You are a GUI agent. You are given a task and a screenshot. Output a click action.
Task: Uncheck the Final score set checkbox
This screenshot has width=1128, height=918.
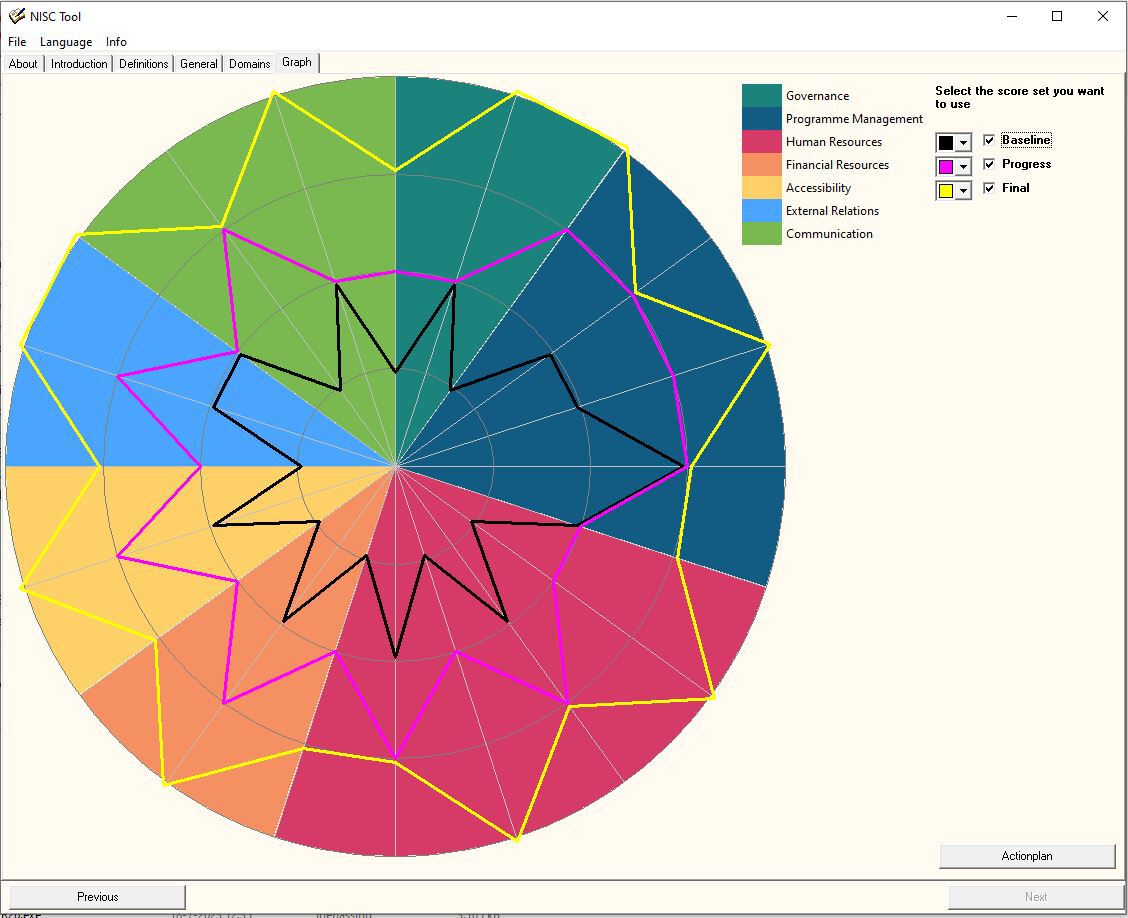pos(989,188)
